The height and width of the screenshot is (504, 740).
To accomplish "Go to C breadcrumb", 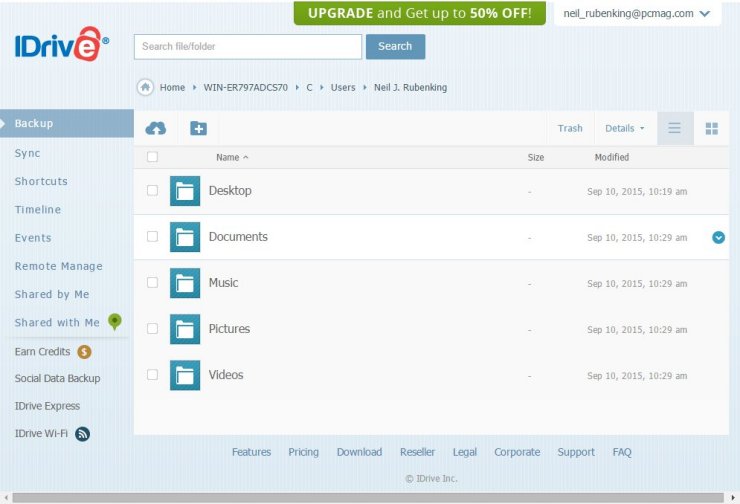I will (310, 87).
